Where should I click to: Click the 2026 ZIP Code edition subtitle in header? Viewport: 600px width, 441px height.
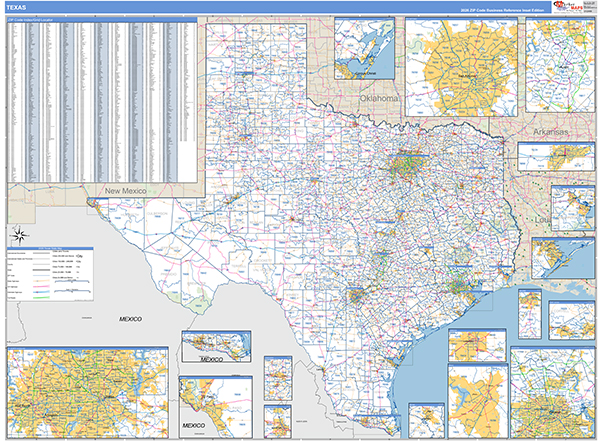[x=502, y=10]
